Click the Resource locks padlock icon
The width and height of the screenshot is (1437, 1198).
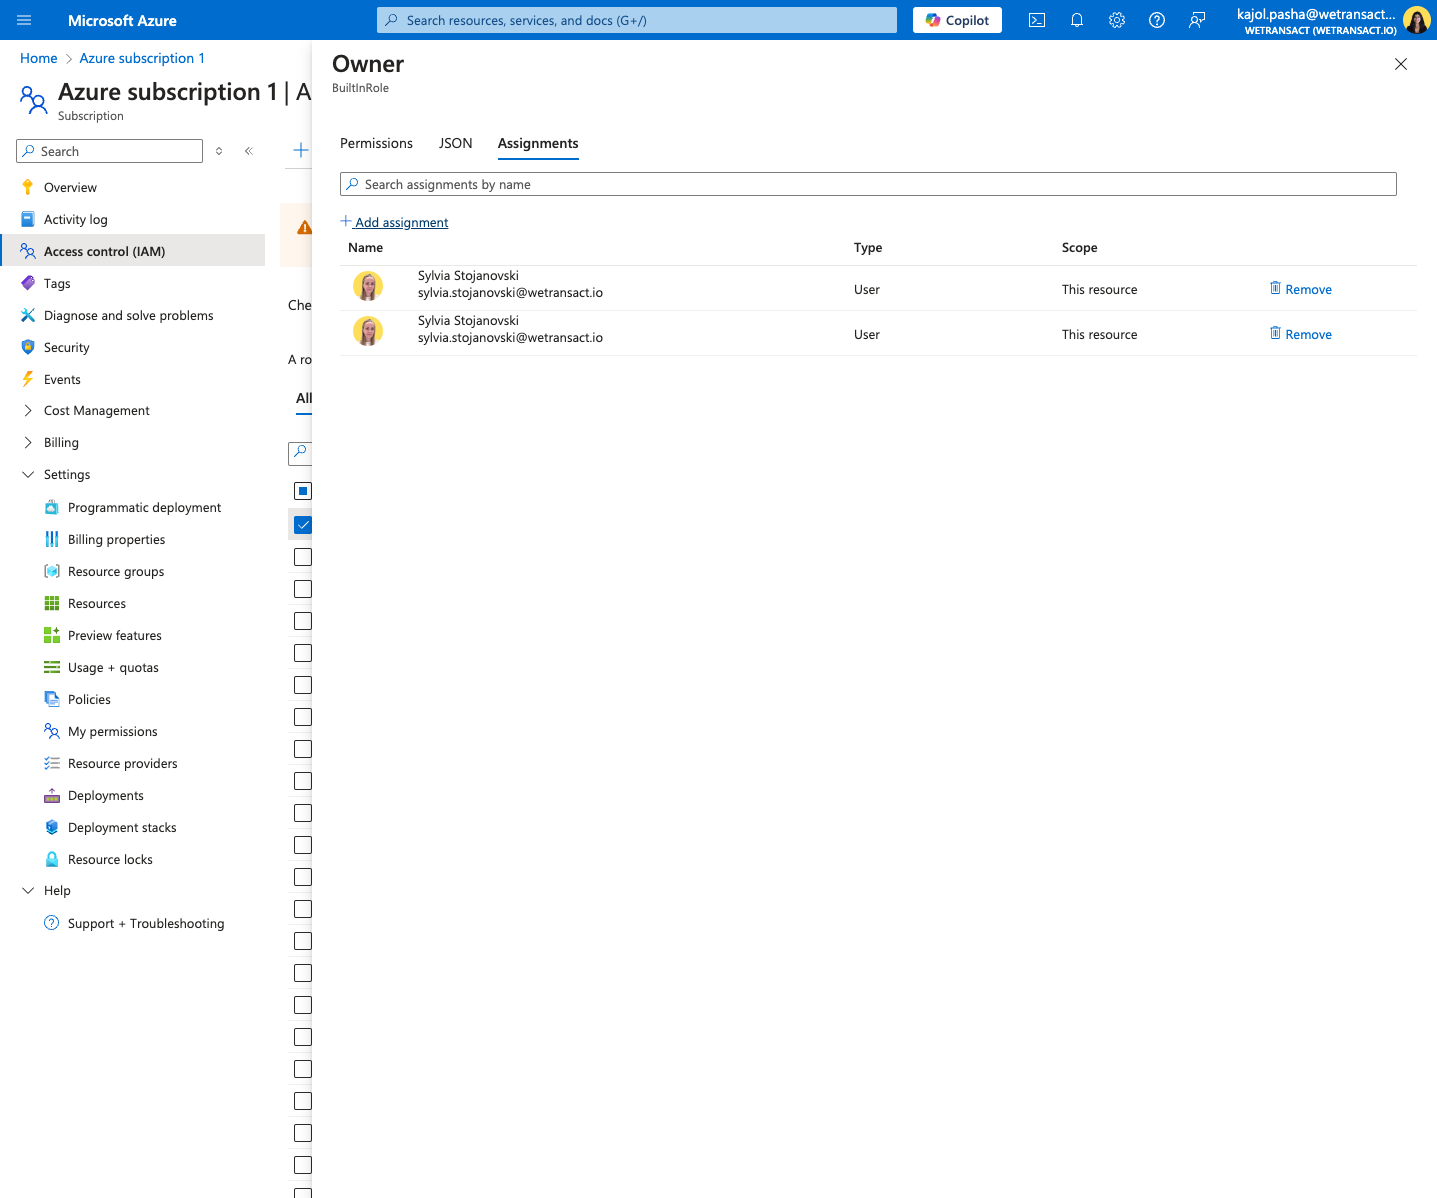[x=52, y=859]
